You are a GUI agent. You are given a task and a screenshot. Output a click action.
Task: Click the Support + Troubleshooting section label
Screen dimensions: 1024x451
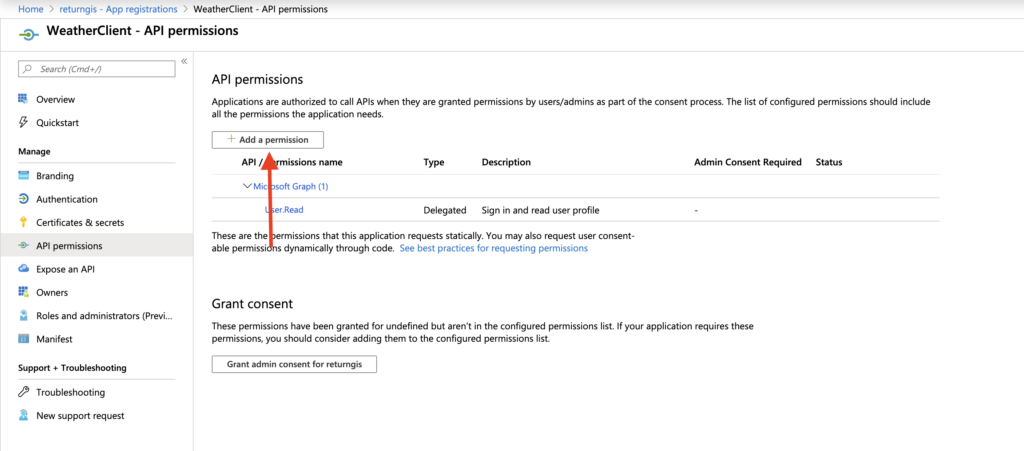(x=72, y=367)
